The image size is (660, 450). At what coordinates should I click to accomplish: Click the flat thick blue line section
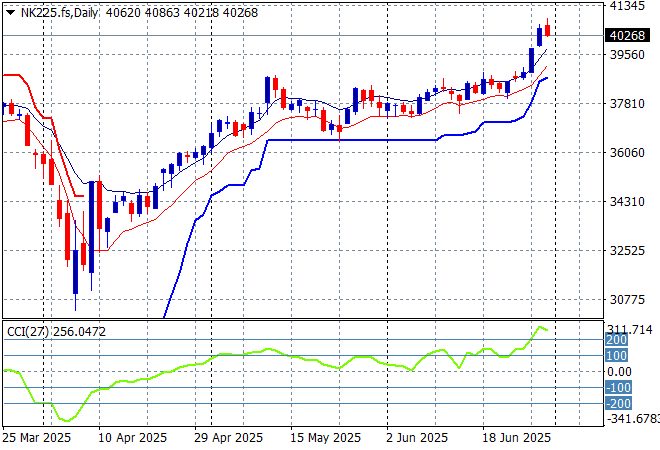click(x=350, y=140)
